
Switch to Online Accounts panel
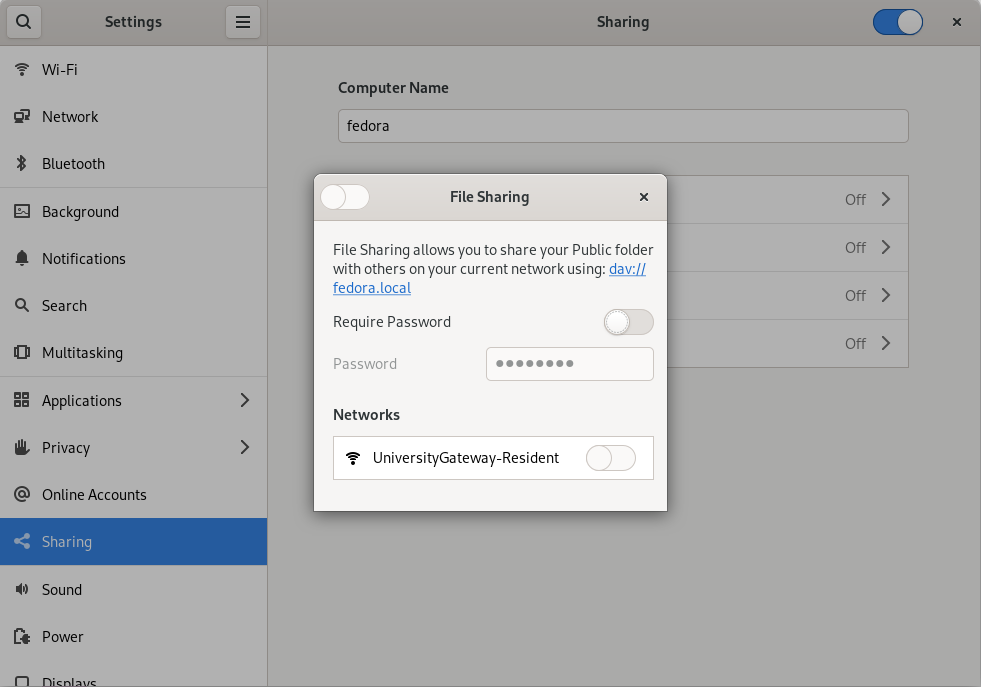point(133,494)
